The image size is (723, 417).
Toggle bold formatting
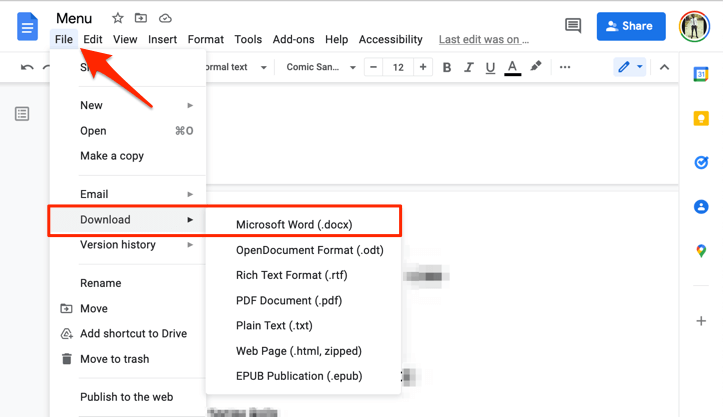(x=447, y=68)
